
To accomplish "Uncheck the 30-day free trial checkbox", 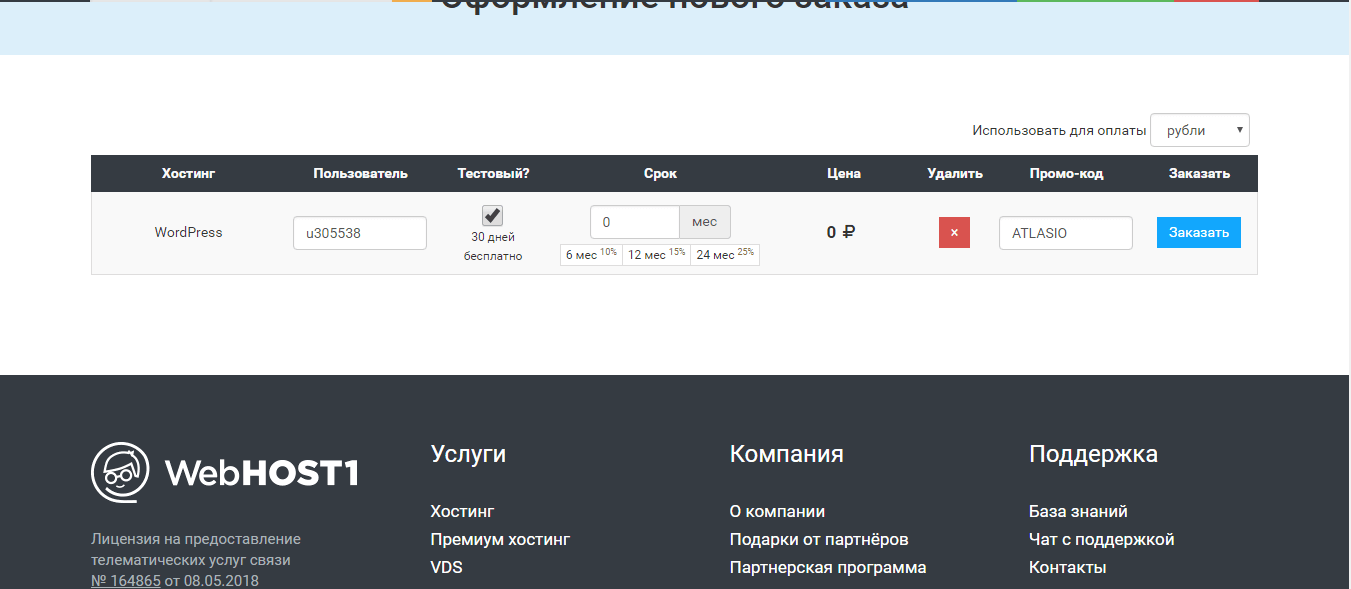I will point(493,215).
